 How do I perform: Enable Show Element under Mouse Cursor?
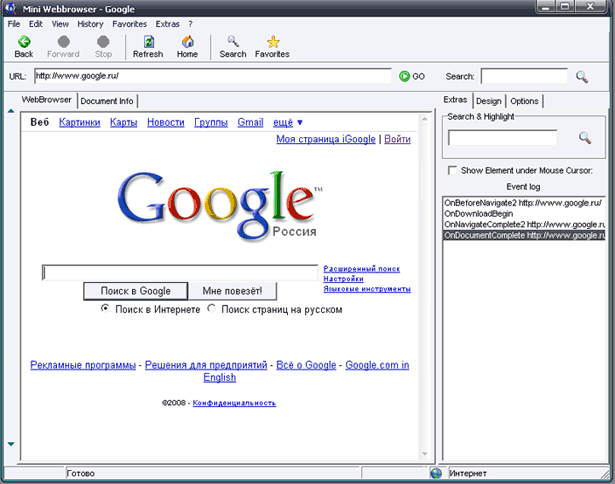[453, 170]
